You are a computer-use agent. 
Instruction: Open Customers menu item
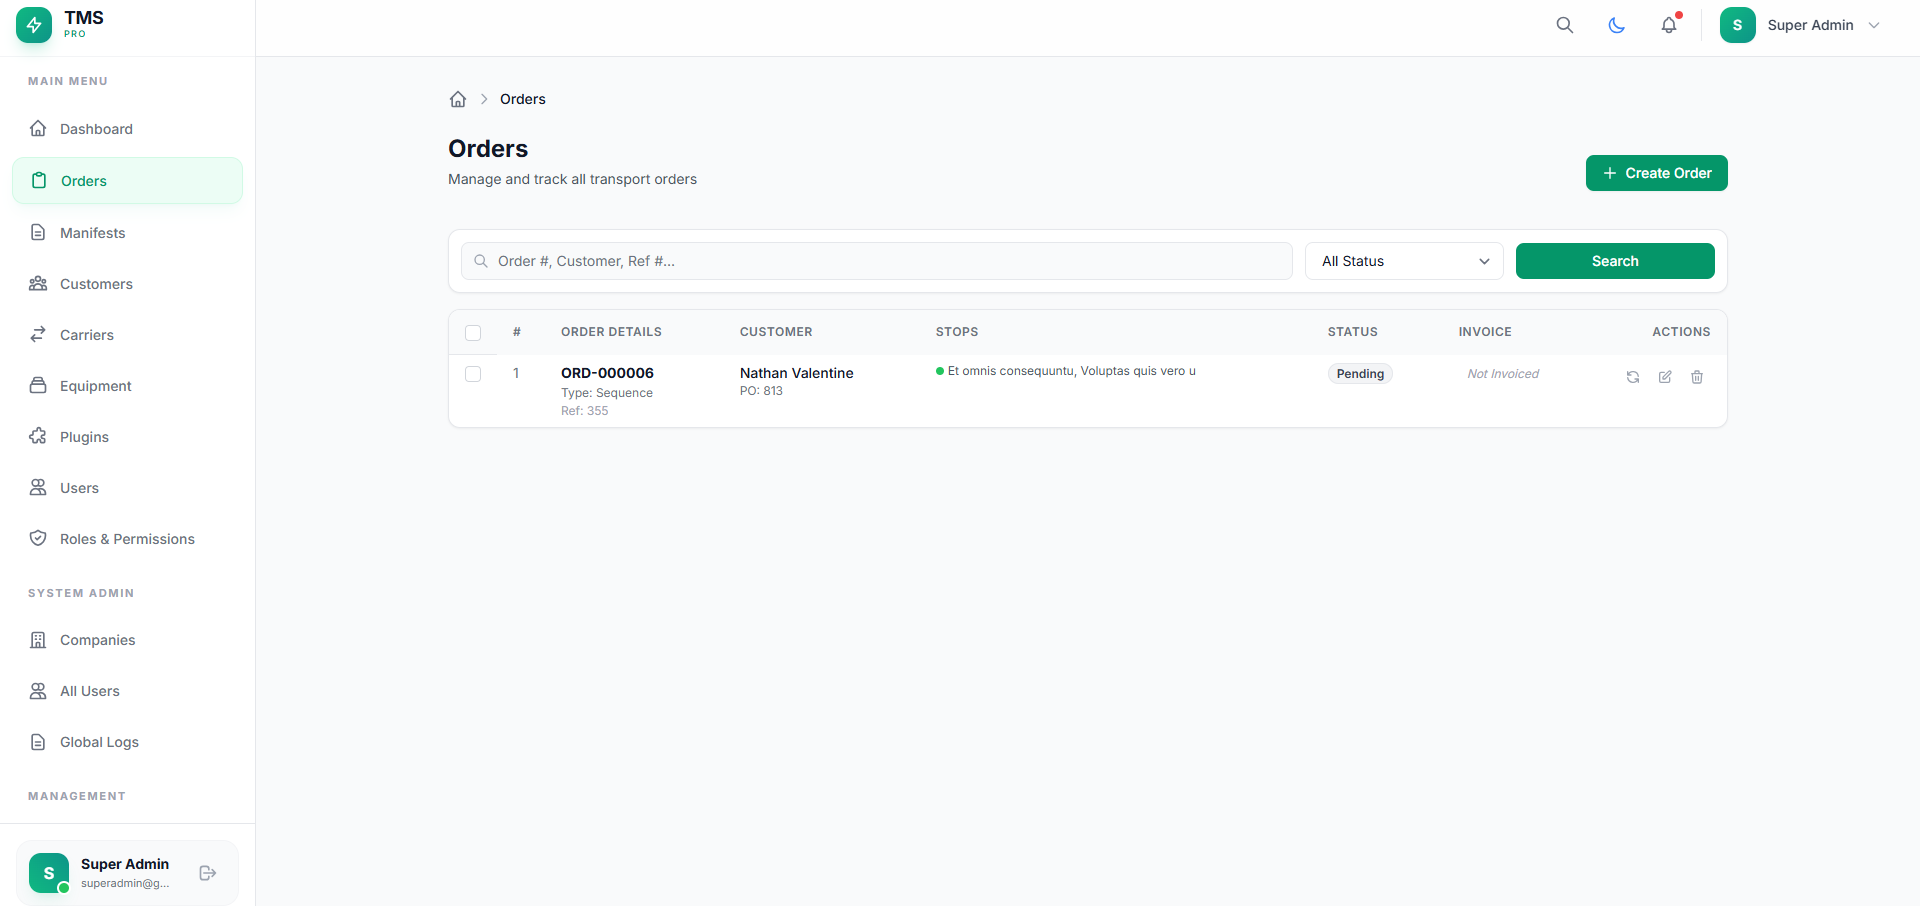point(127,284)
